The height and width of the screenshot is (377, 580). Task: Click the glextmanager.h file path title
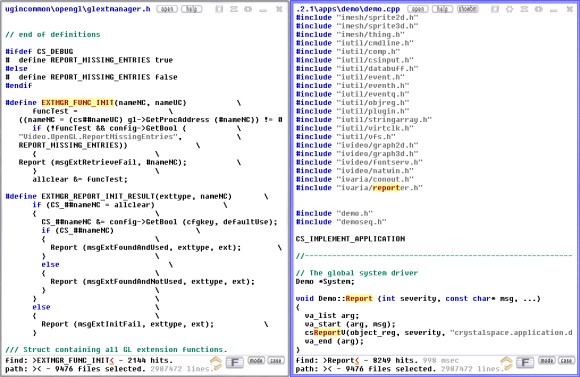78,9
